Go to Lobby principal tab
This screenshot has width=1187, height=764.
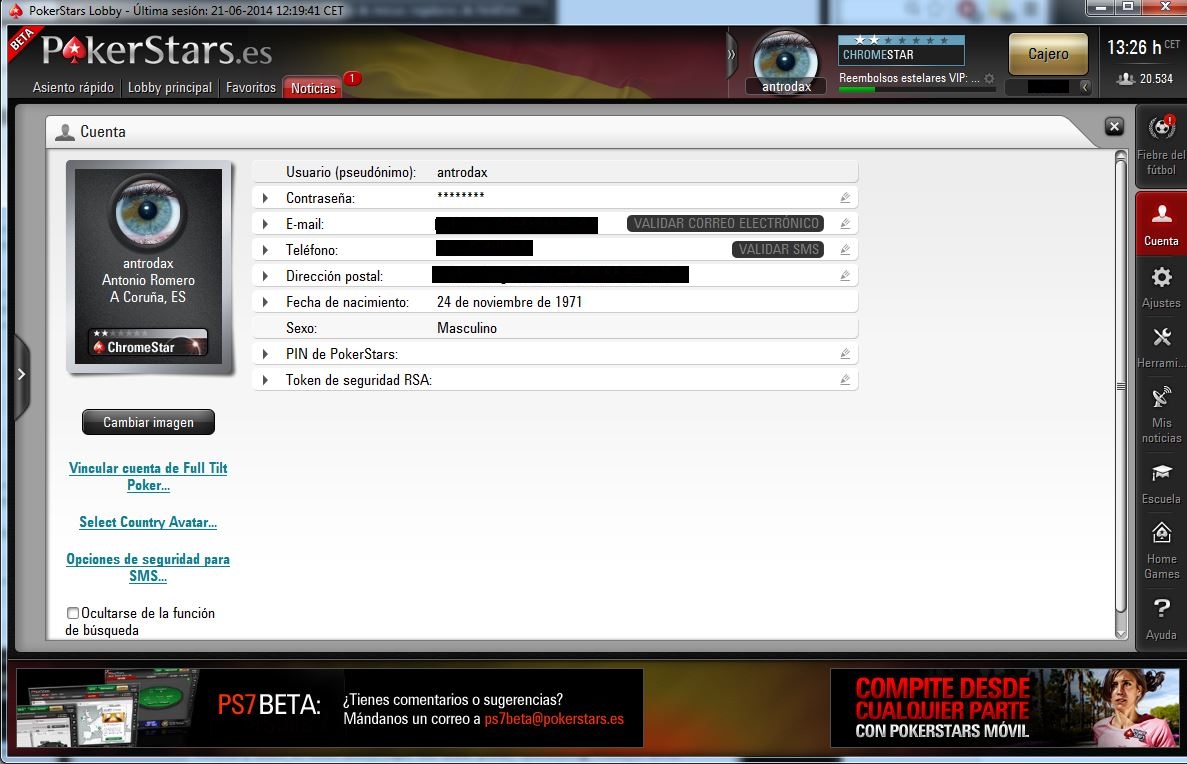click(170, 88)
